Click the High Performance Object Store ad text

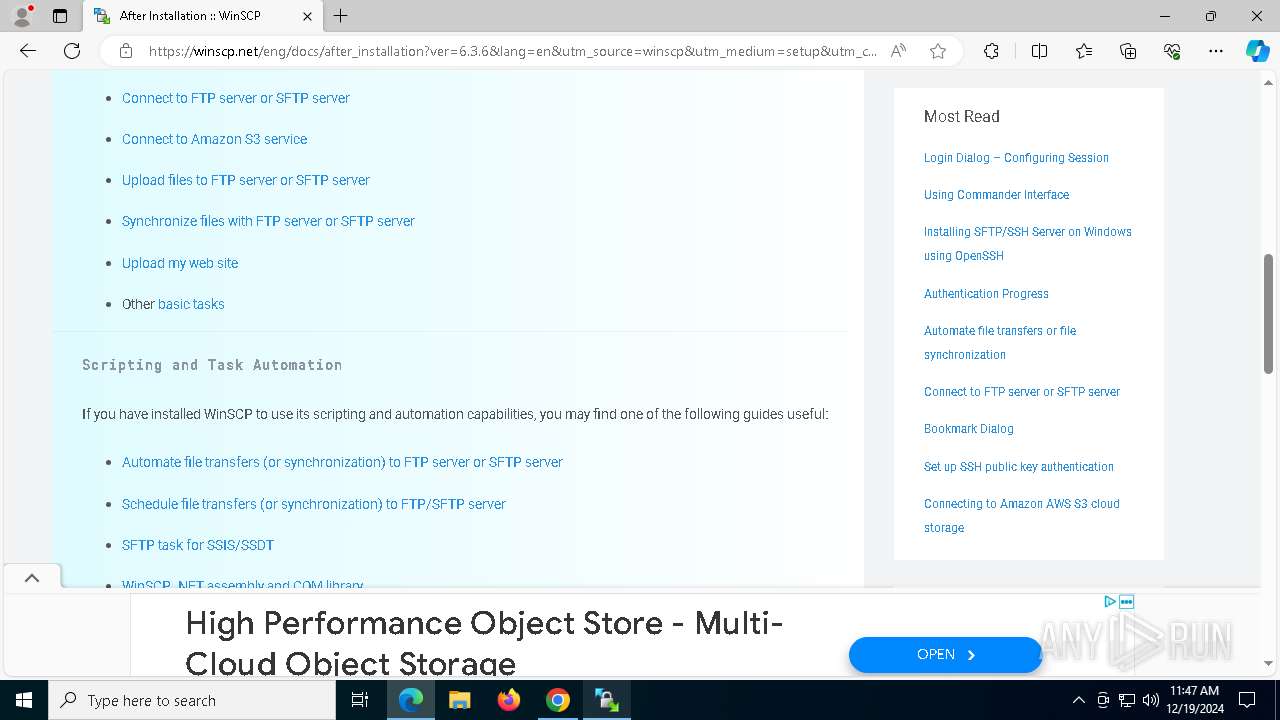[484, 643]
